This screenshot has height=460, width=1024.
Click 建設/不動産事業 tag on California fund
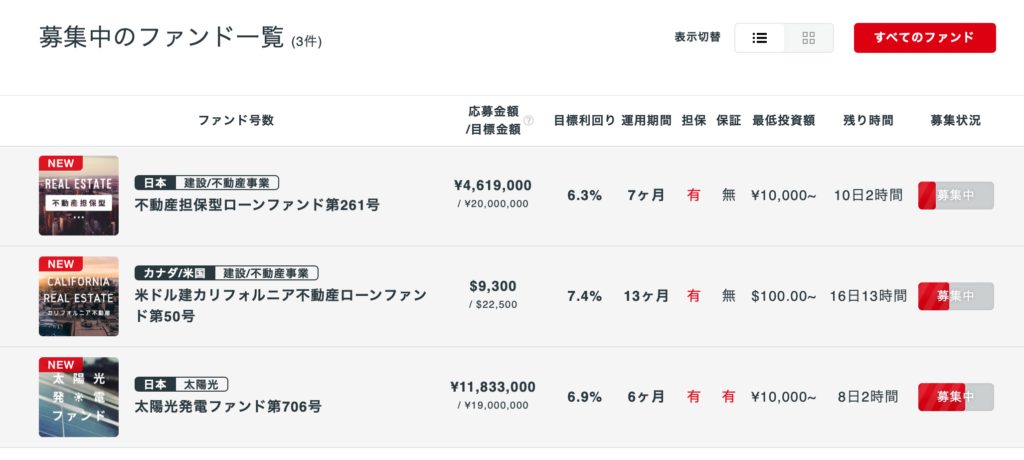(266, 272)
